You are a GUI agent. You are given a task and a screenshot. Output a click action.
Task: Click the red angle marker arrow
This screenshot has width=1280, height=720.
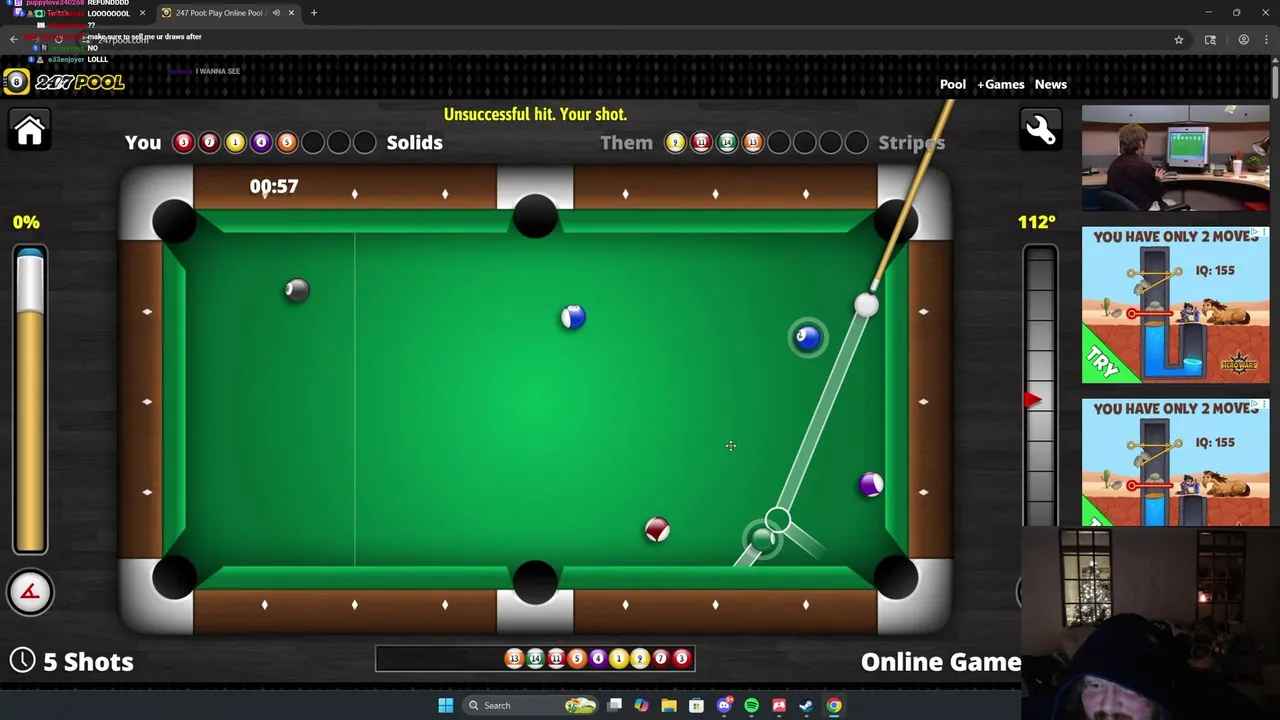point(1032,399)
